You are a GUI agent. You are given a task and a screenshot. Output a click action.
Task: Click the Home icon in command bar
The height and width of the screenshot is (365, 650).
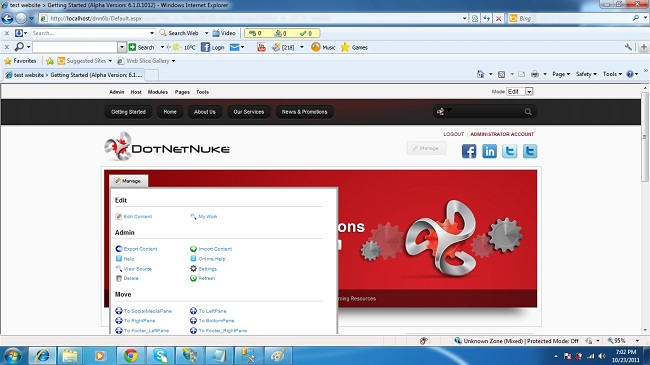click(480, 74)
